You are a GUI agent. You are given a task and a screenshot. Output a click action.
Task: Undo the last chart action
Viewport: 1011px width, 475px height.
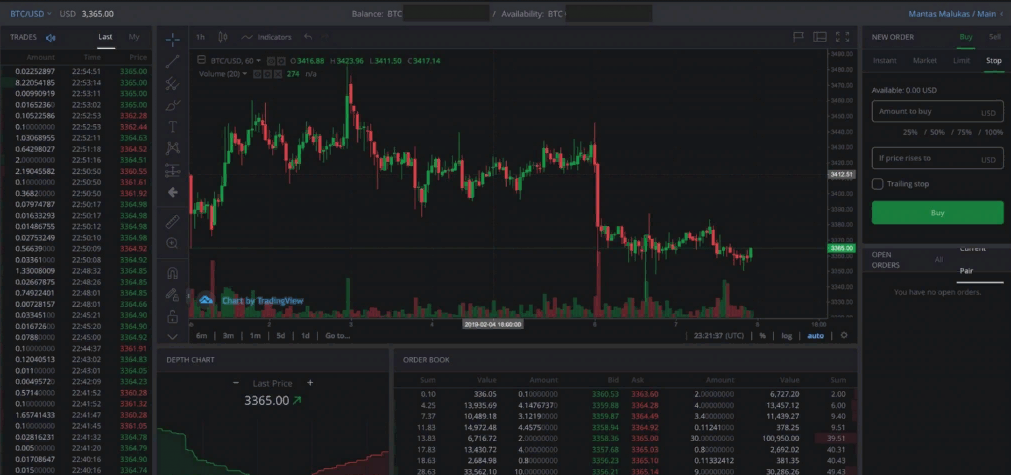[x=308, y=37]
